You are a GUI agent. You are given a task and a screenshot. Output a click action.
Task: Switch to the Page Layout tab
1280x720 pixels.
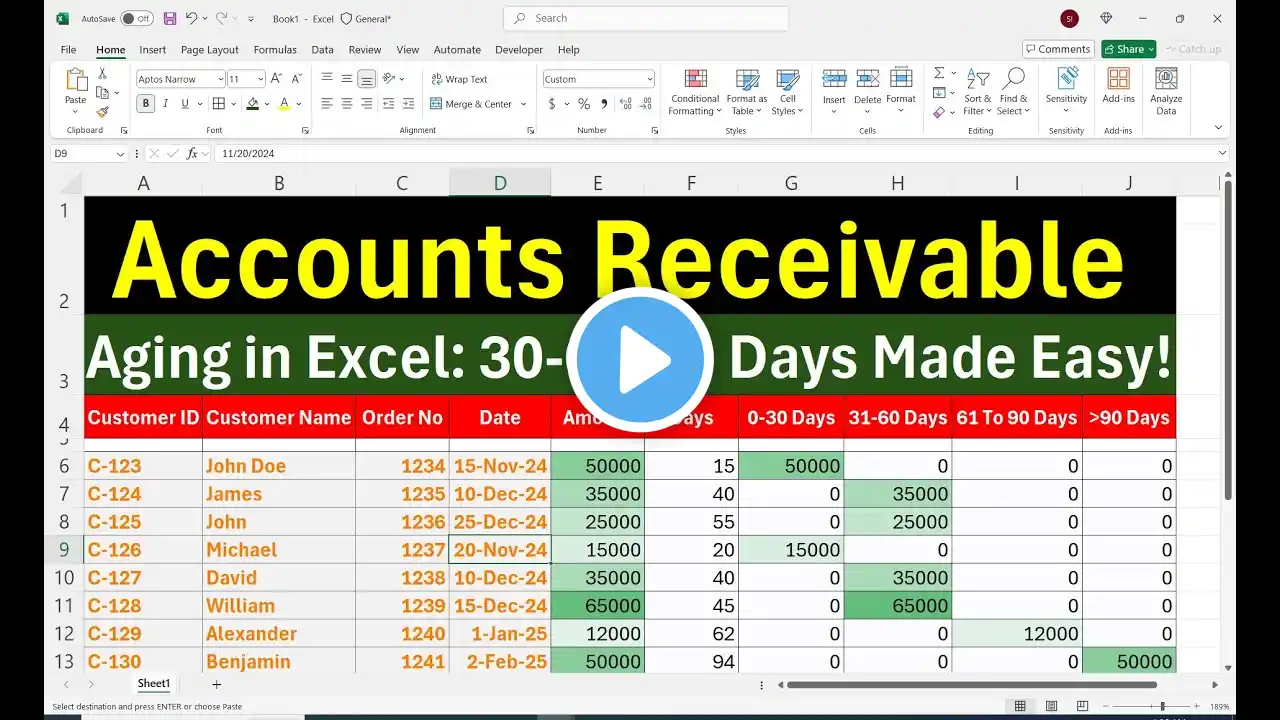tap(210, 50)
